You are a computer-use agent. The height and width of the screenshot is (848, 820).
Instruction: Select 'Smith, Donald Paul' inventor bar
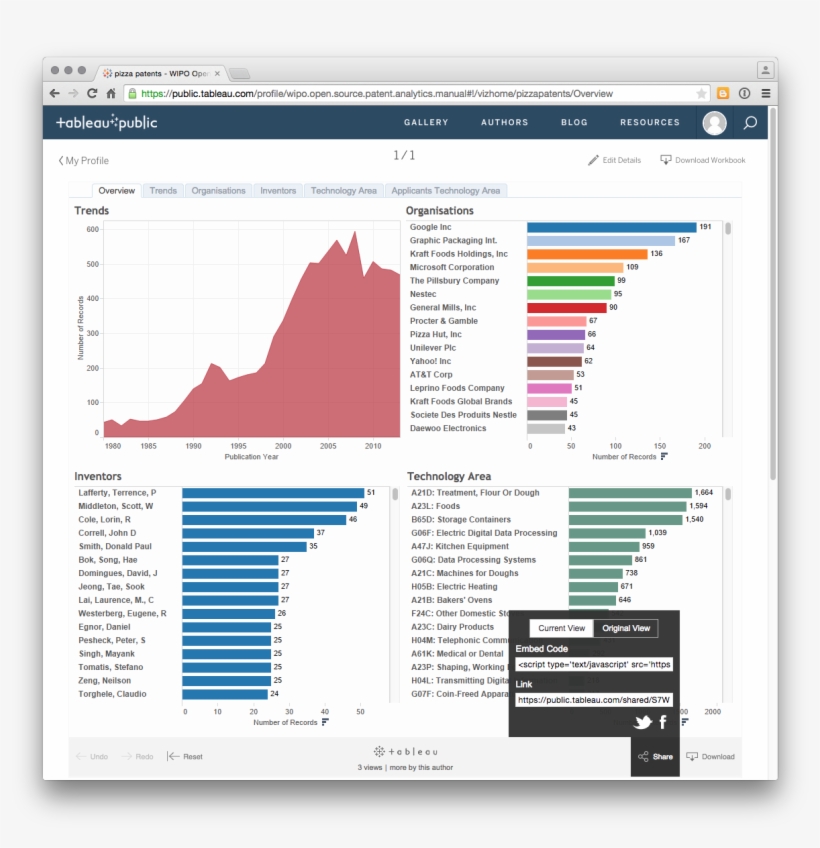pos(244,546)
